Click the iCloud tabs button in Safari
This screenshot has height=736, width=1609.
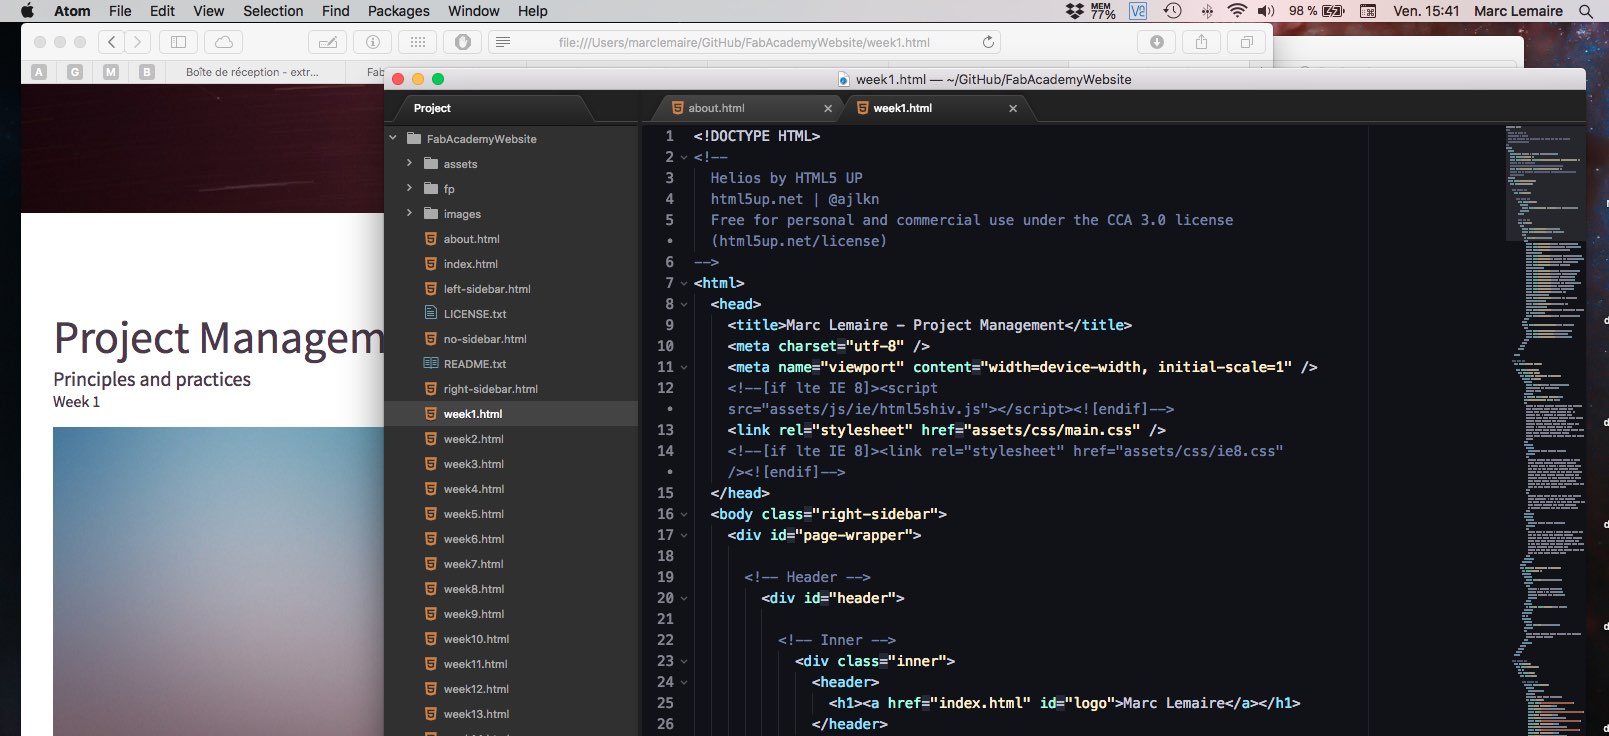224,42
